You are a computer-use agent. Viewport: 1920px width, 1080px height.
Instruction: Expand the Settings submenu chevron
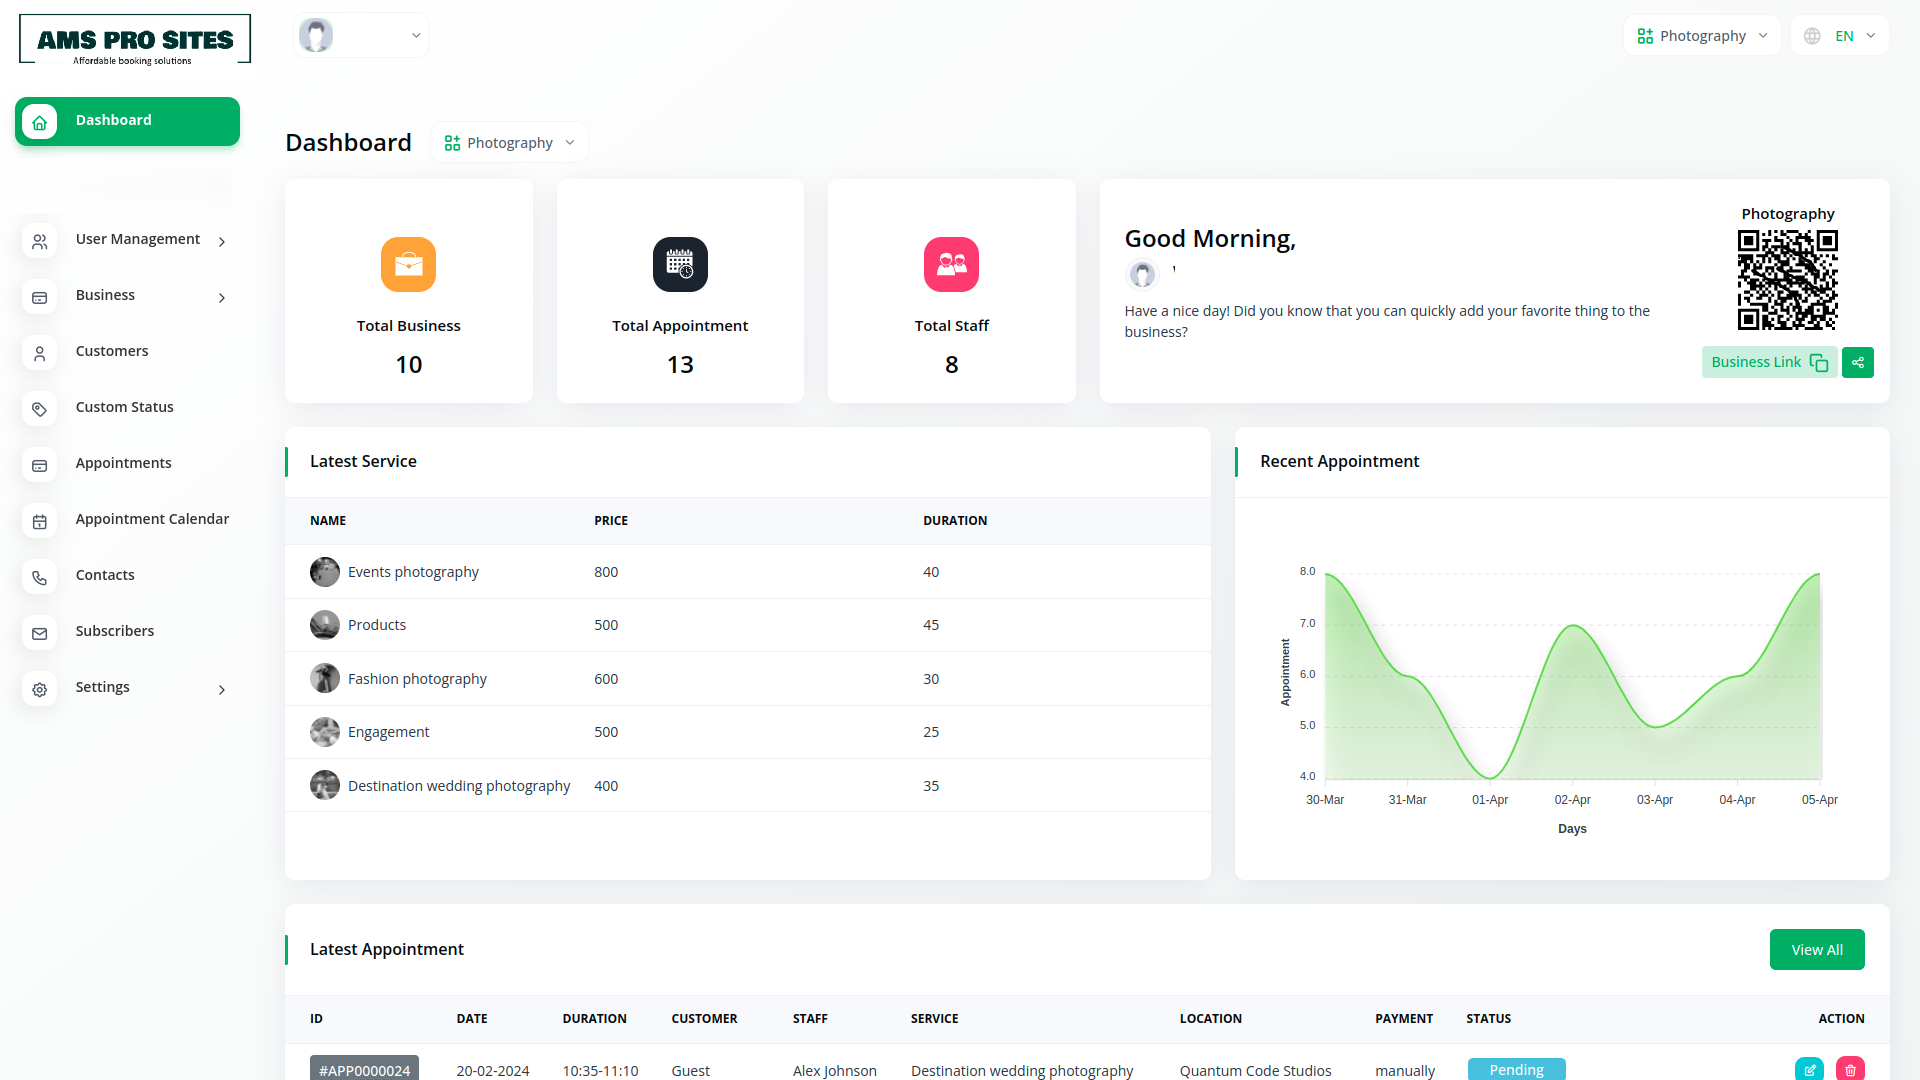click(x=222, y=689)
